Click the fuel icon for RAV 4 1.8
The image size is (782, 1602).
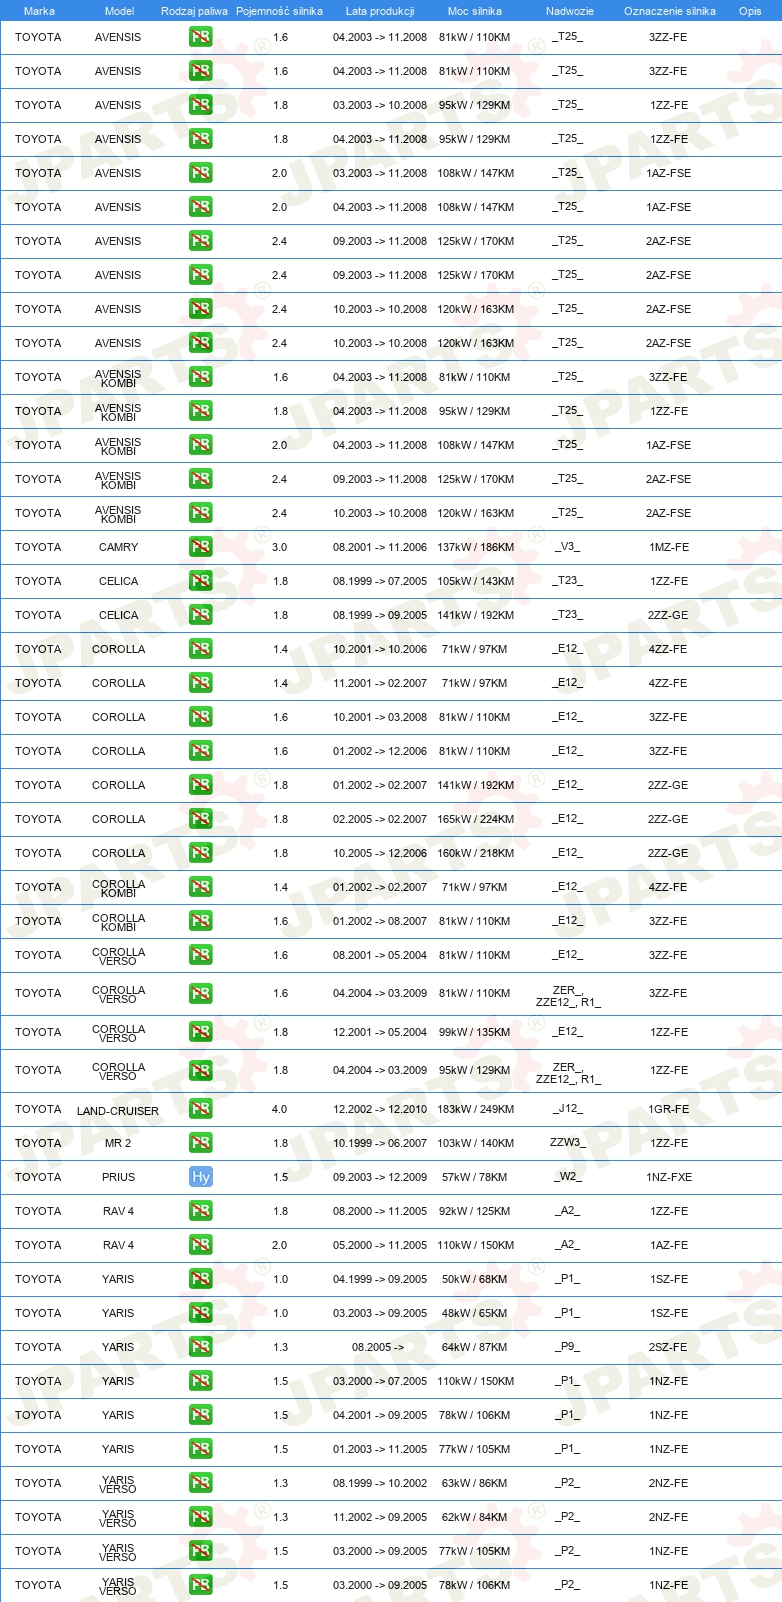pyautogui.click(x=201, y=1211)
